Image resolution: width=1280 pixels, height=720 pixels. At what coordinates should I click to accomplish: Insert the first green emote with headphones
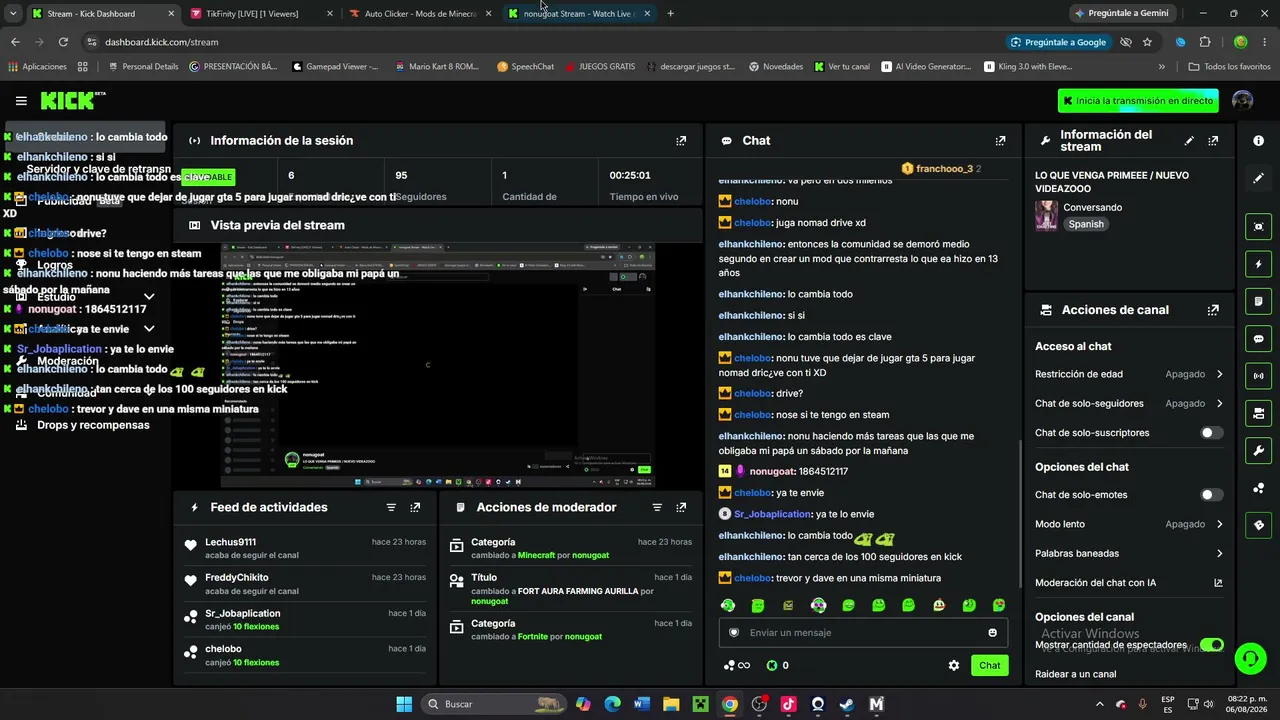pyautogui.click(x=728, y=605)
